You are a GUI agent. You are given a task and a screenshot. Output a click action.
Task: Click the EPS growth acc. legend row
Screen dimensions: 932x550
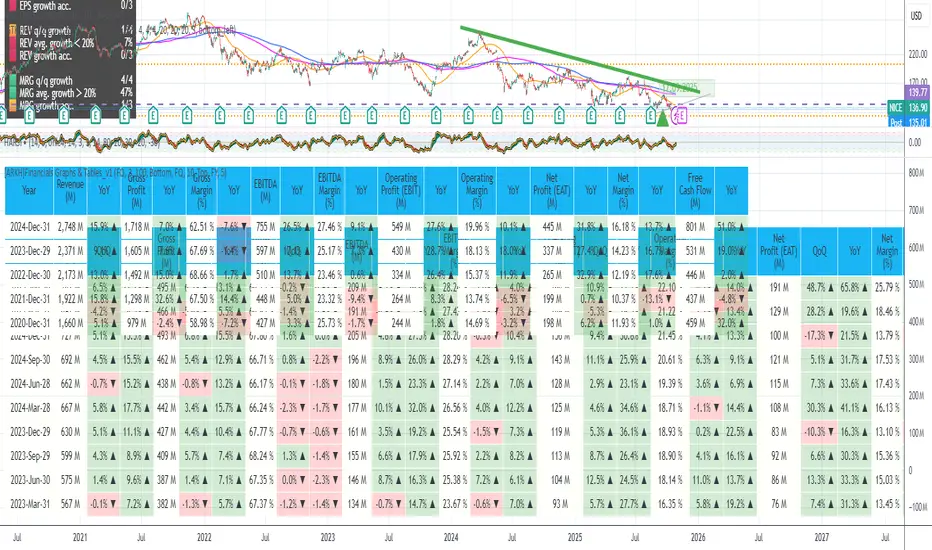pyautogui.click(x=70, y=6)
